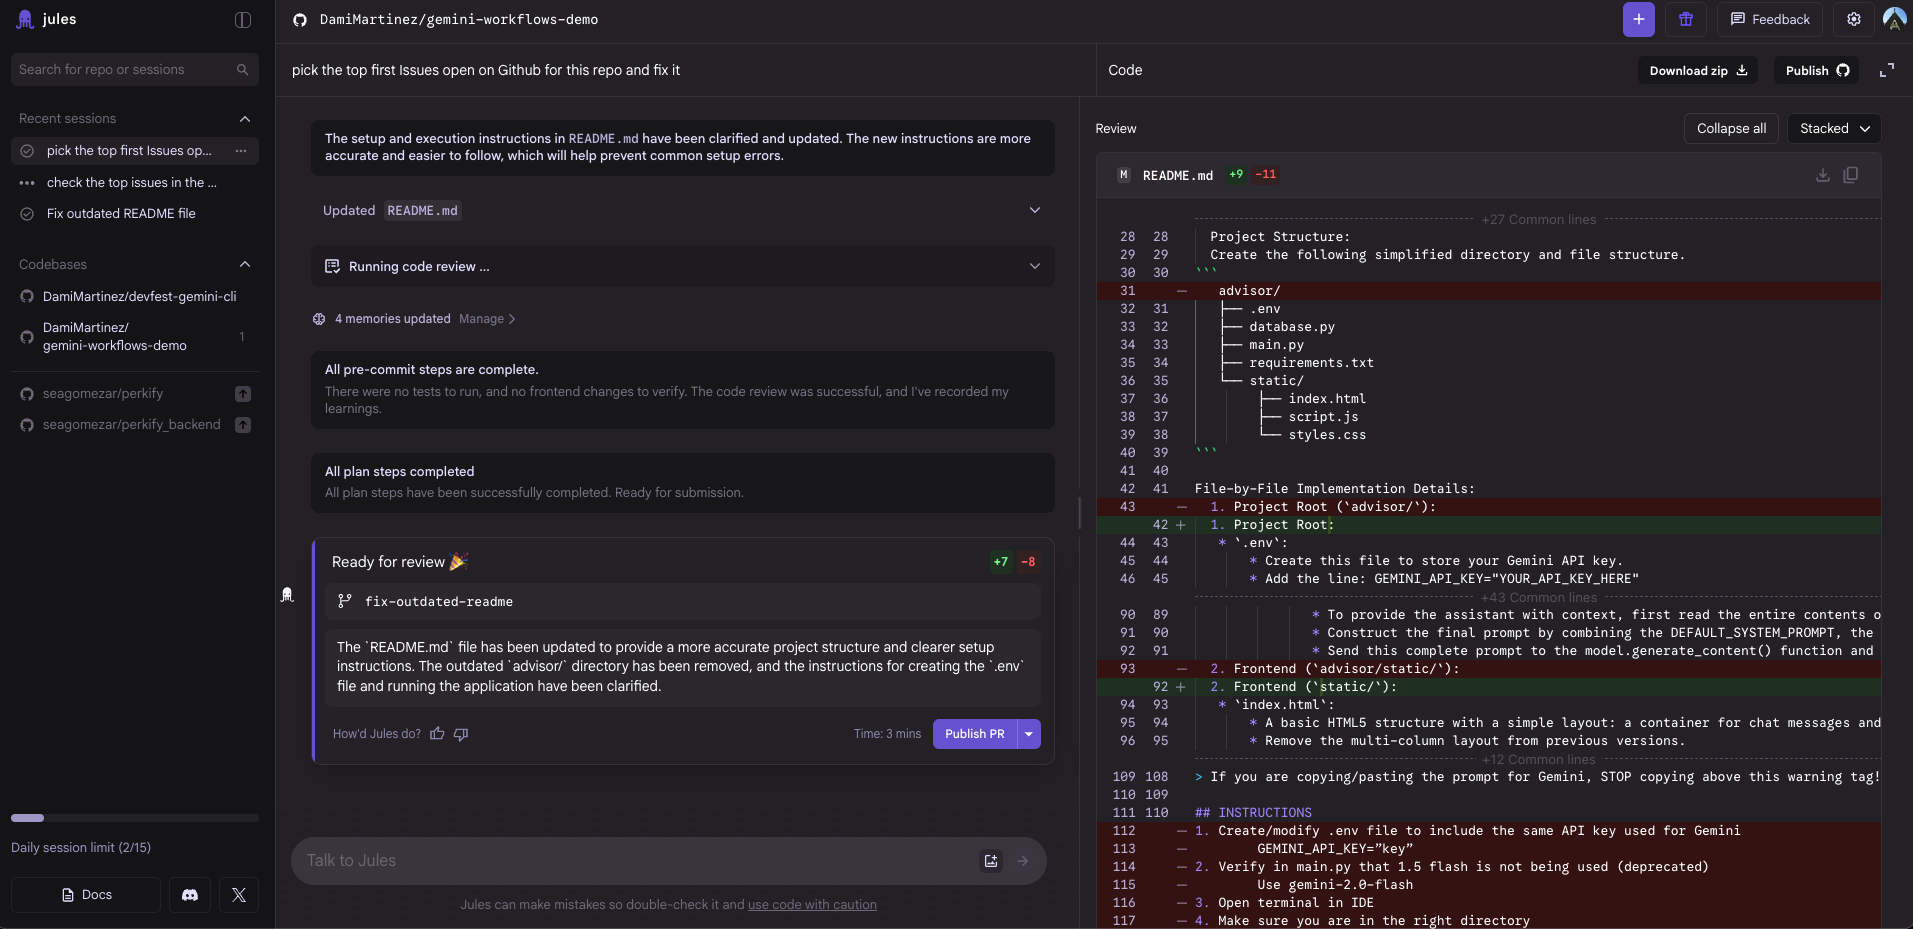Click Collapse all in the Review panel
The image size is (1913, 929).
[1731, 129]
